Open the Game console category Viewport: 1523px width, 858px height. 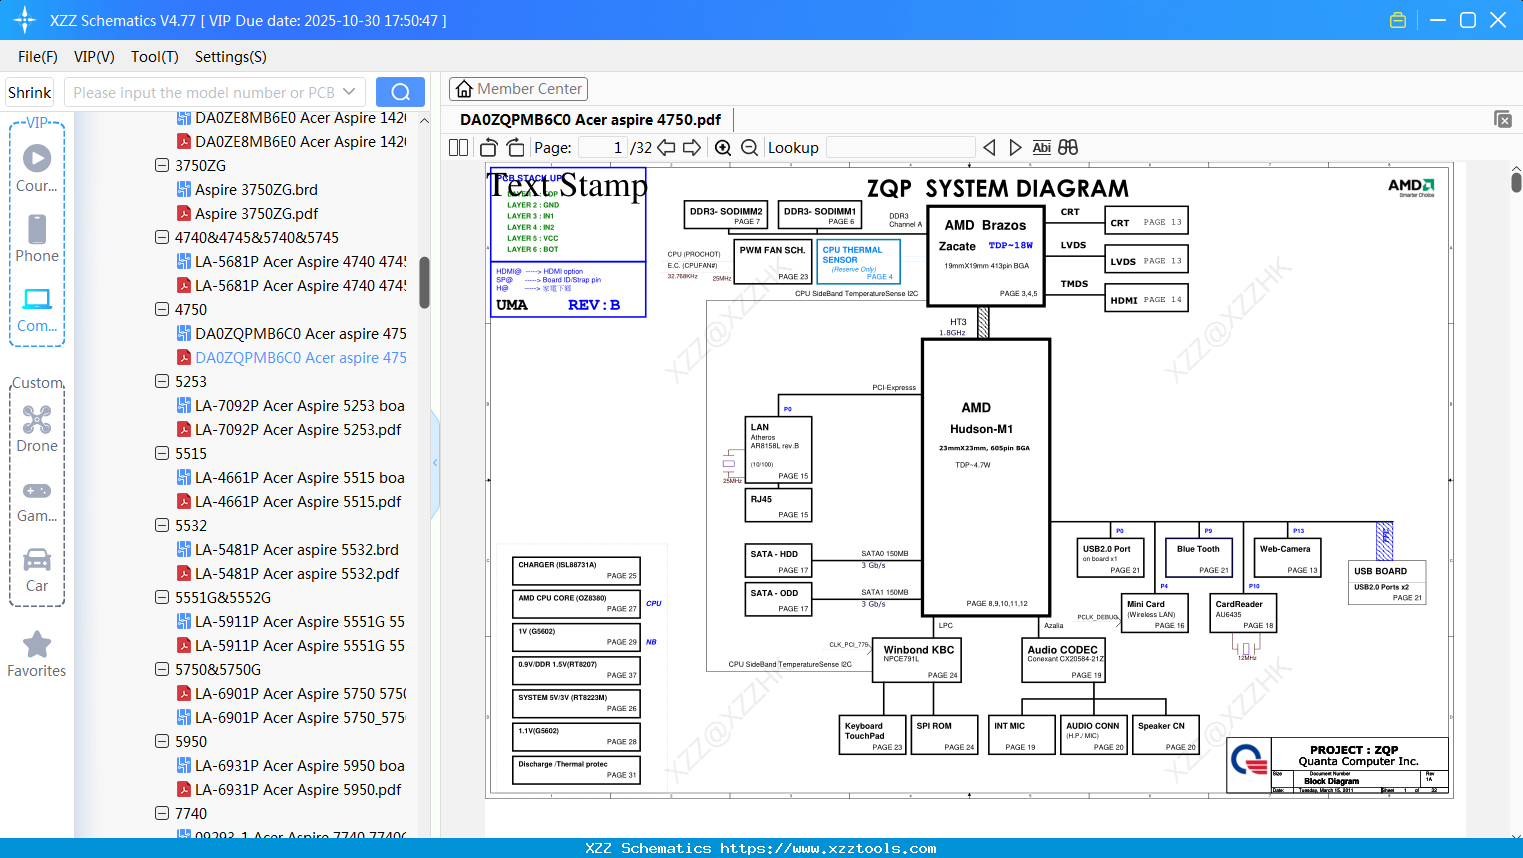(x=37, y=500)
